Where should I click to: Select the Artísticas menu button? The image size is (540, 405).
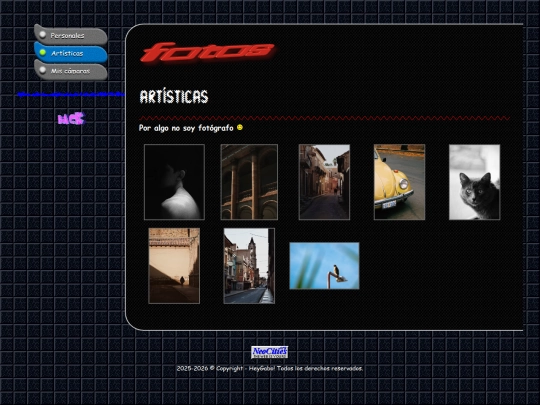[x=71, y=53]
